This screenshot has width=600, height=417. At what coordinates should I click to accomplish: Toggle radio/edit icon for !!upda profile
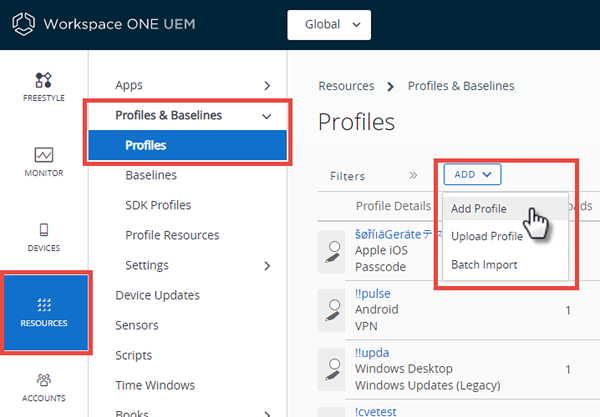click(332, 369)
